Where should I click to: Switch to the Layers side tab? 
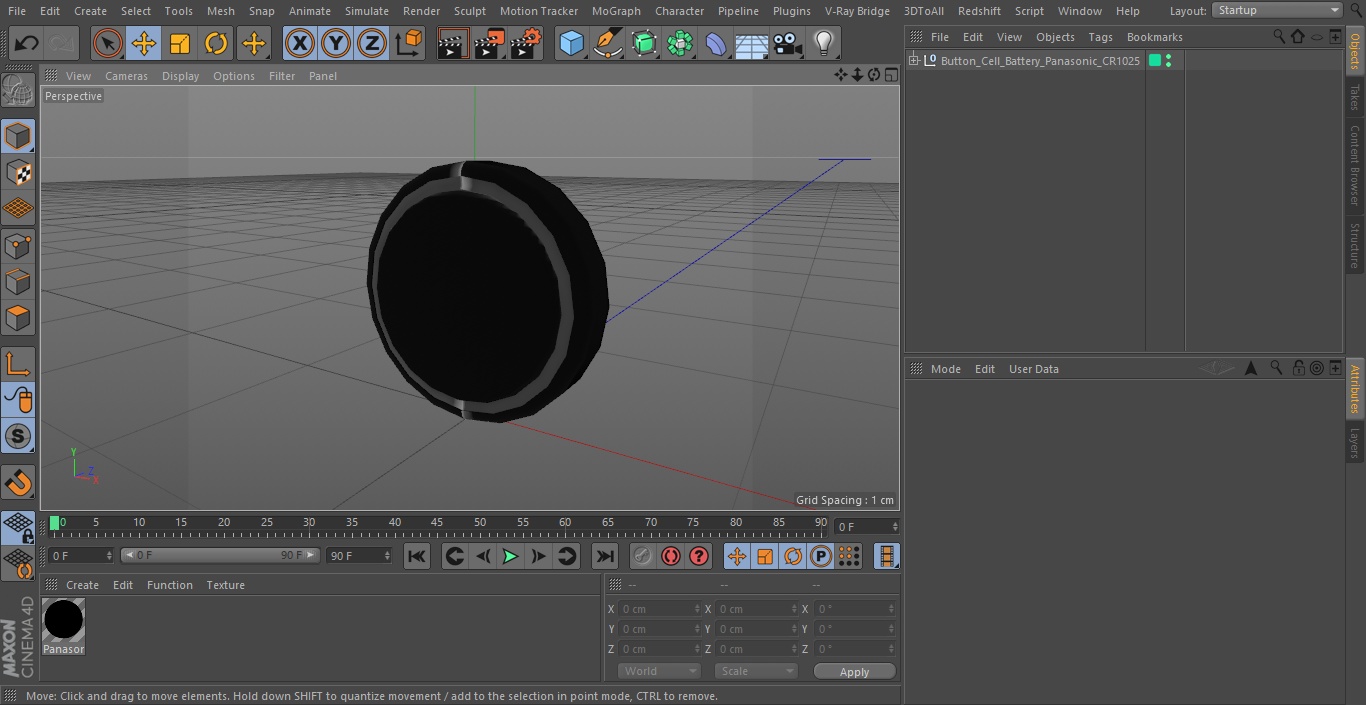pos(1355,442)
